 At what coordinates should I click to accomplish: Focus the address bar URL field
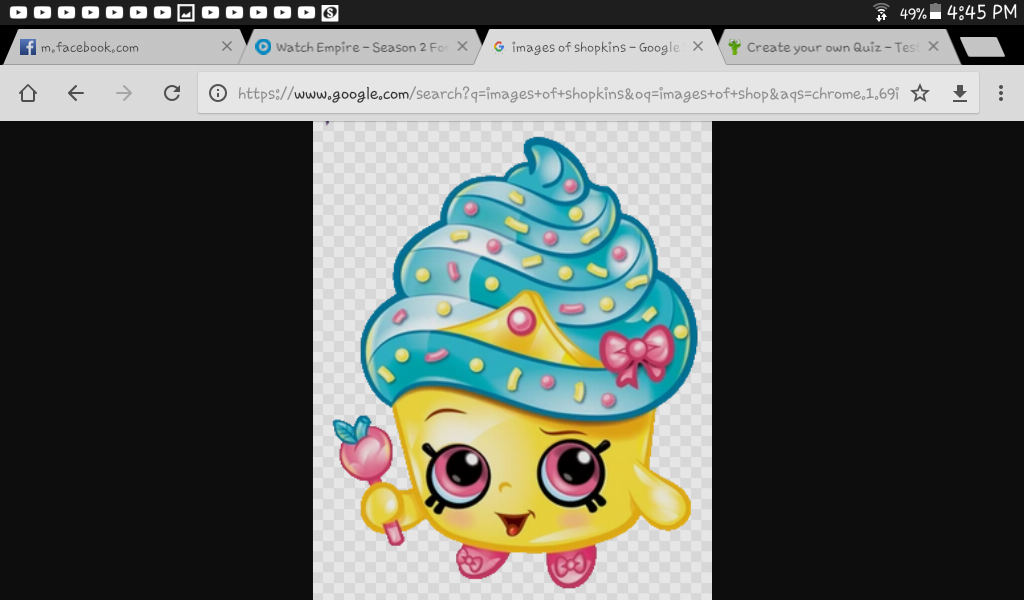click(568, 94)
